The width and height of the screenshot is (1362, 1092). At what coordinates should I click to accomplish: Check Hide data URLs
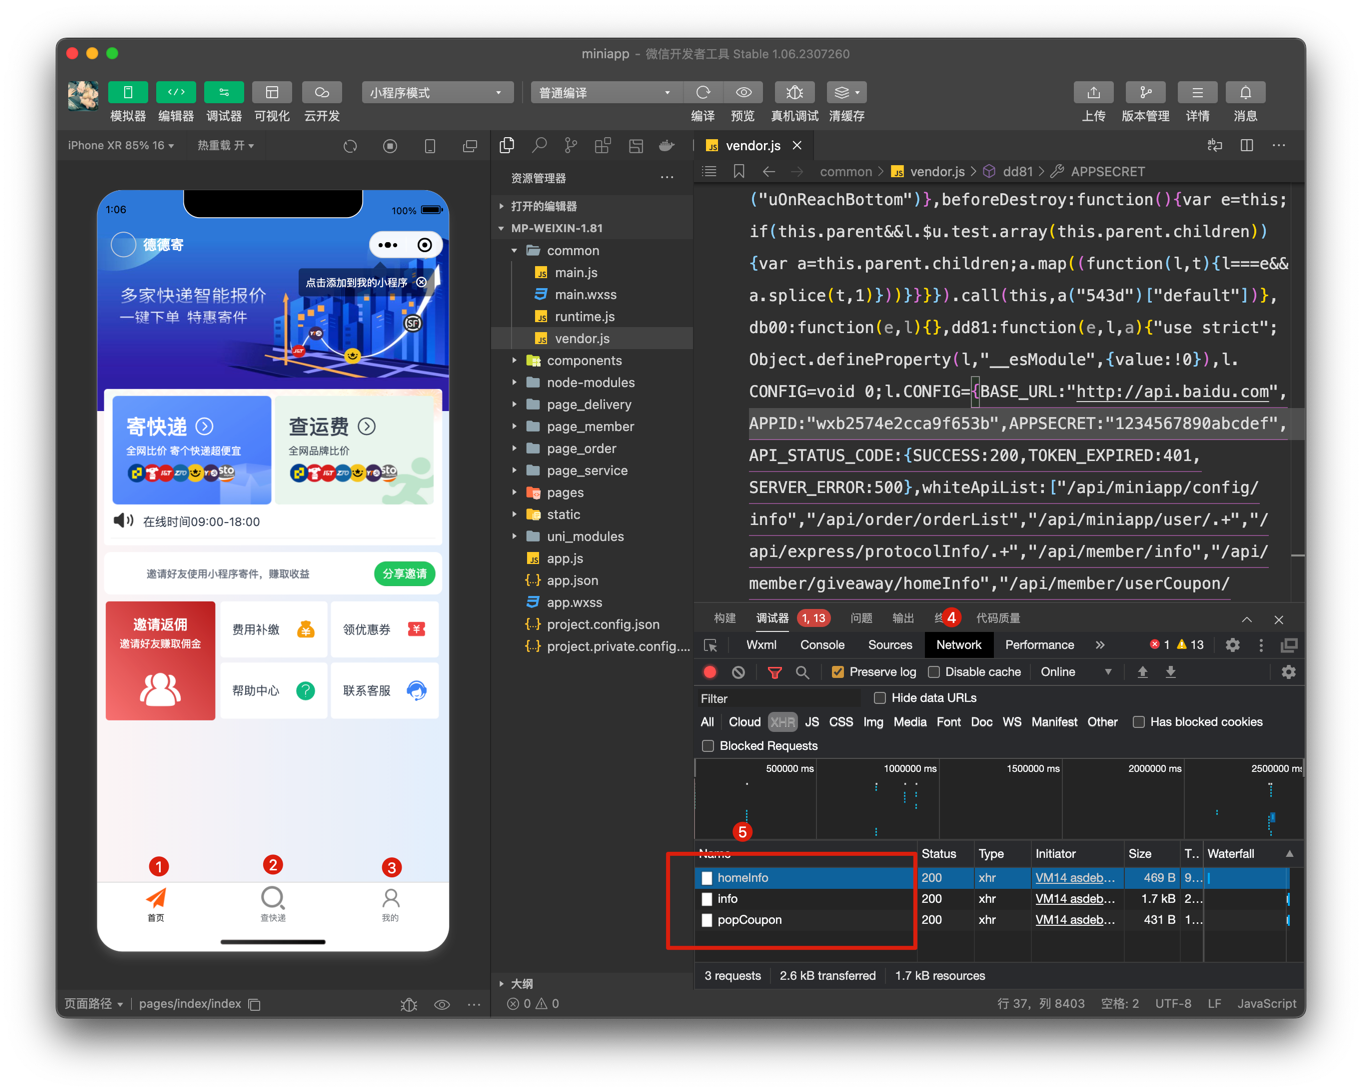[x=880, y=698]
